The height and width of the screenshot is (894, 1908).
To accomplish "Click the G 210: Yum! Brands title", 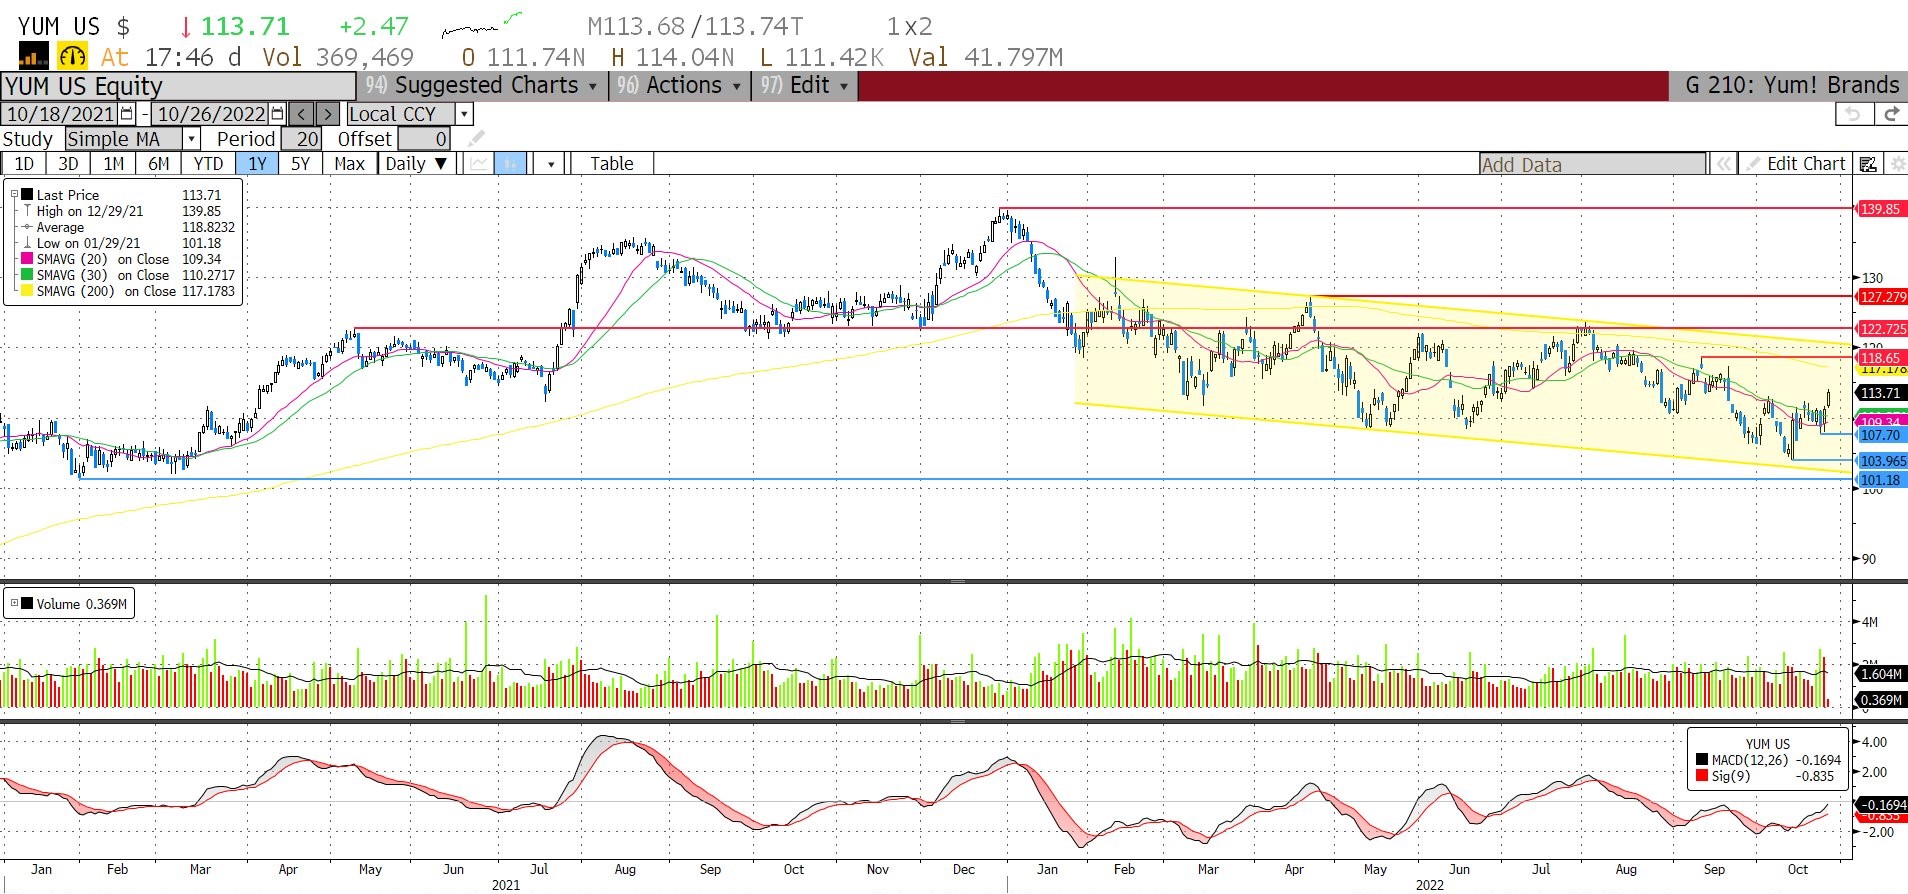I will pyautogui.click(x=1792, y=86).
